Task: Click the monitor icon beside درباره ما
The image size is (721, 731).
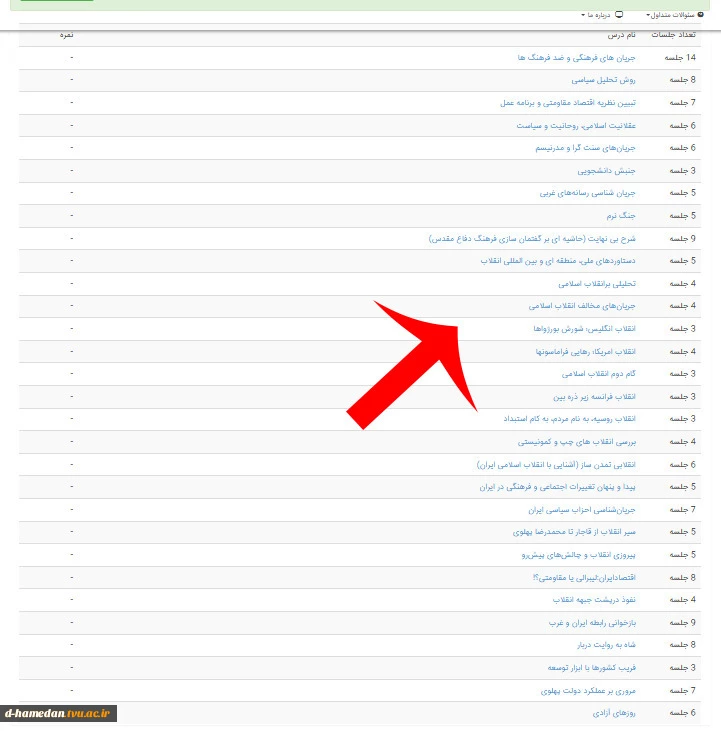Action: [x=618, y=15]
